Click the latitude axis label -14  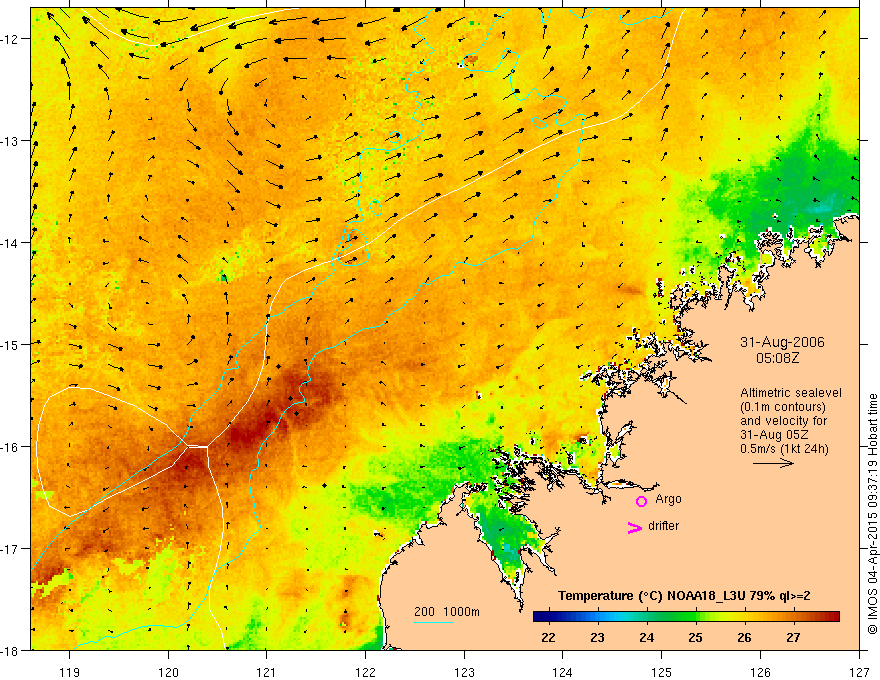pyautogui.click(x=10, y=243)
